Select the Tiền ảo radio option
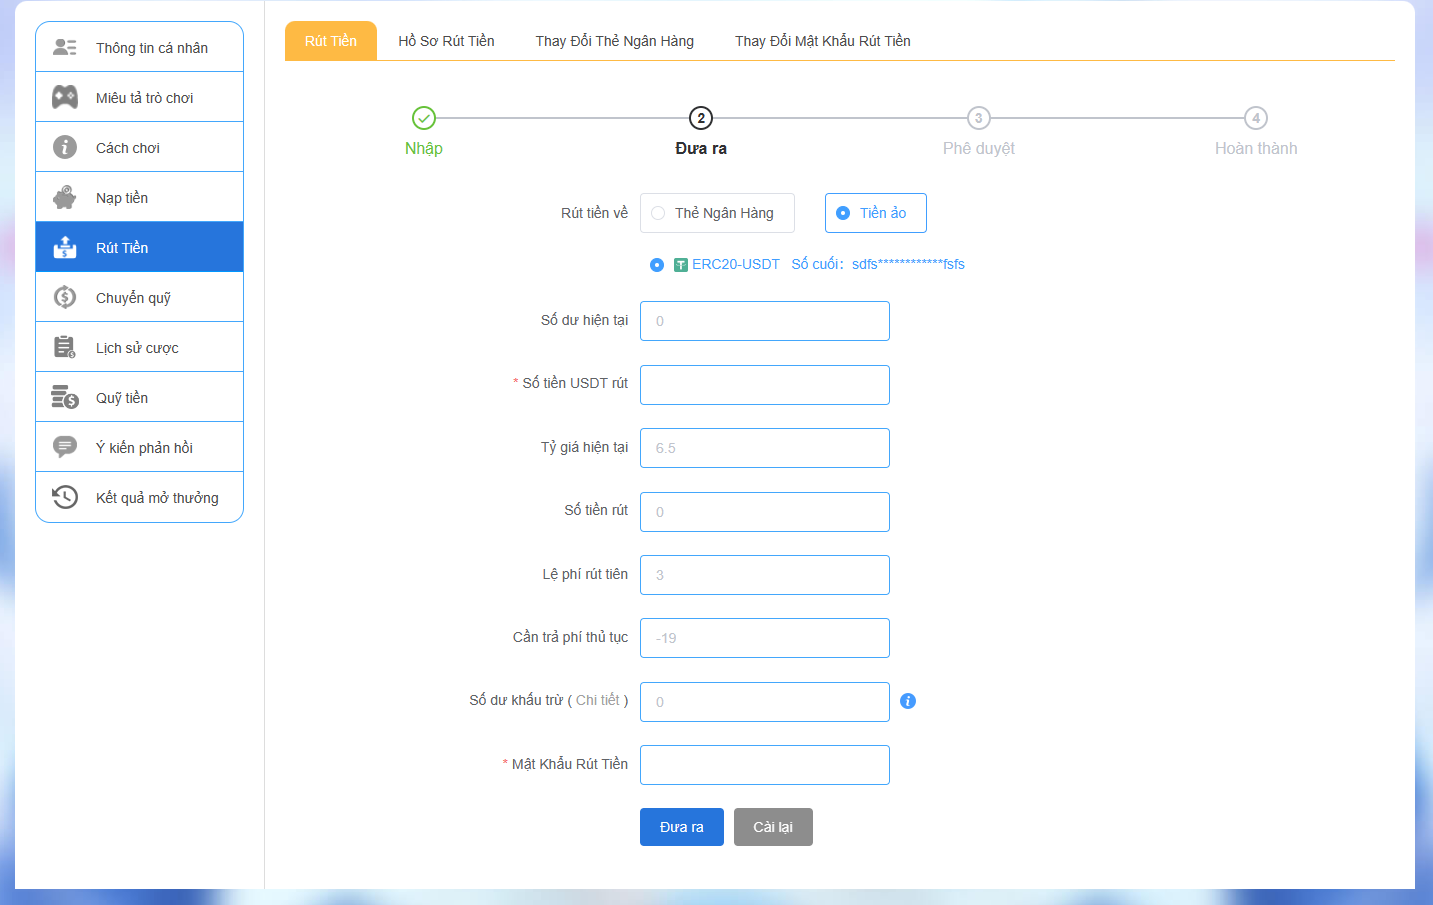This screenshot has width=1433, height=905. pos(843,213)
